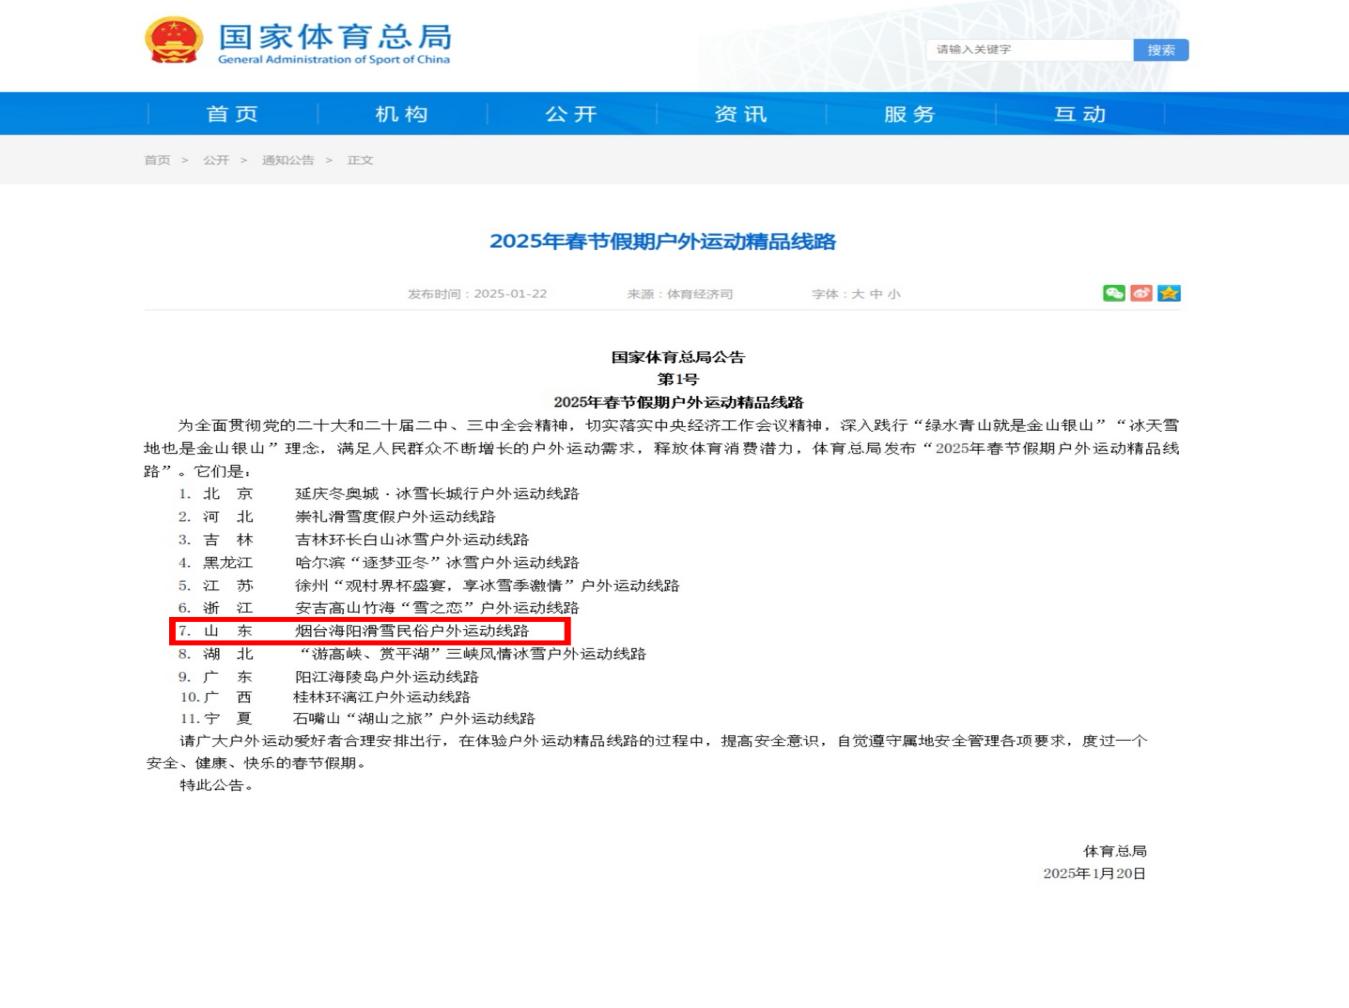This screenshot has width=1349, height=1008.
Task: Share article via WeChat icon
Action: pos(1113,293)
